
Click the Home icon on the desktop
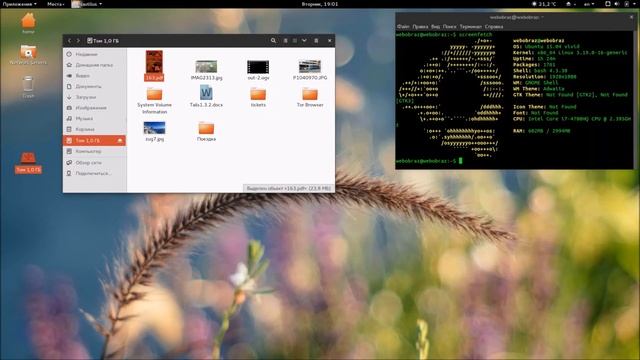(28, 23)
